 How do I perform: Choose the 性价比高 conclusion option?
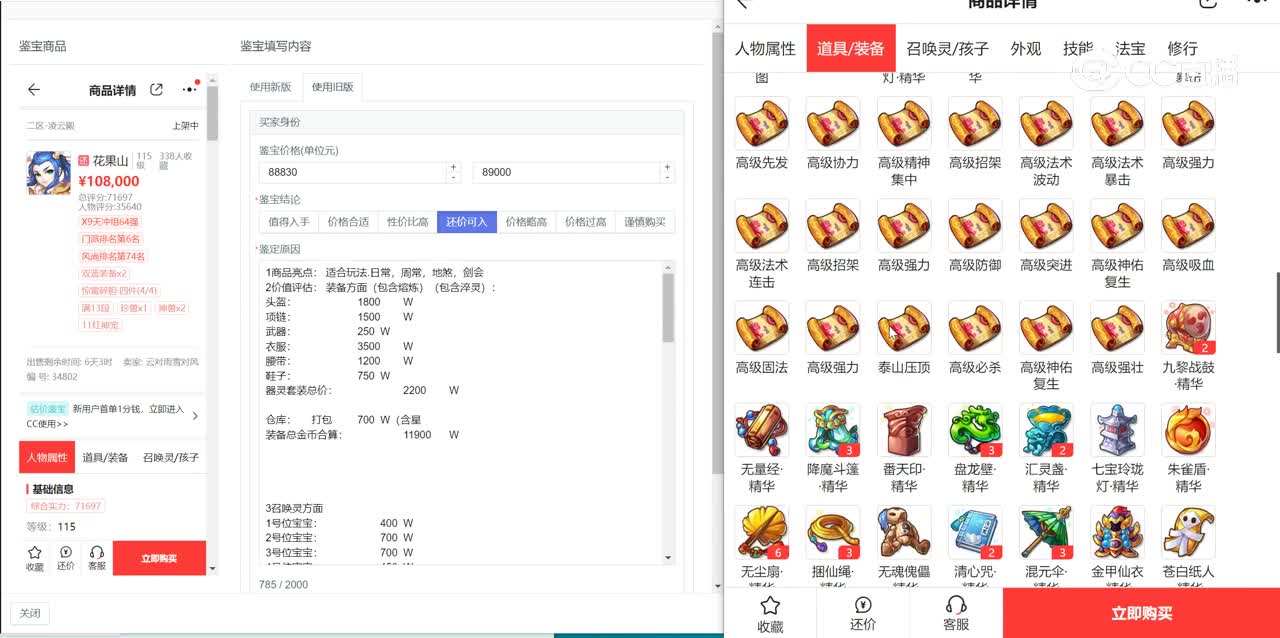tap(407, 222)
